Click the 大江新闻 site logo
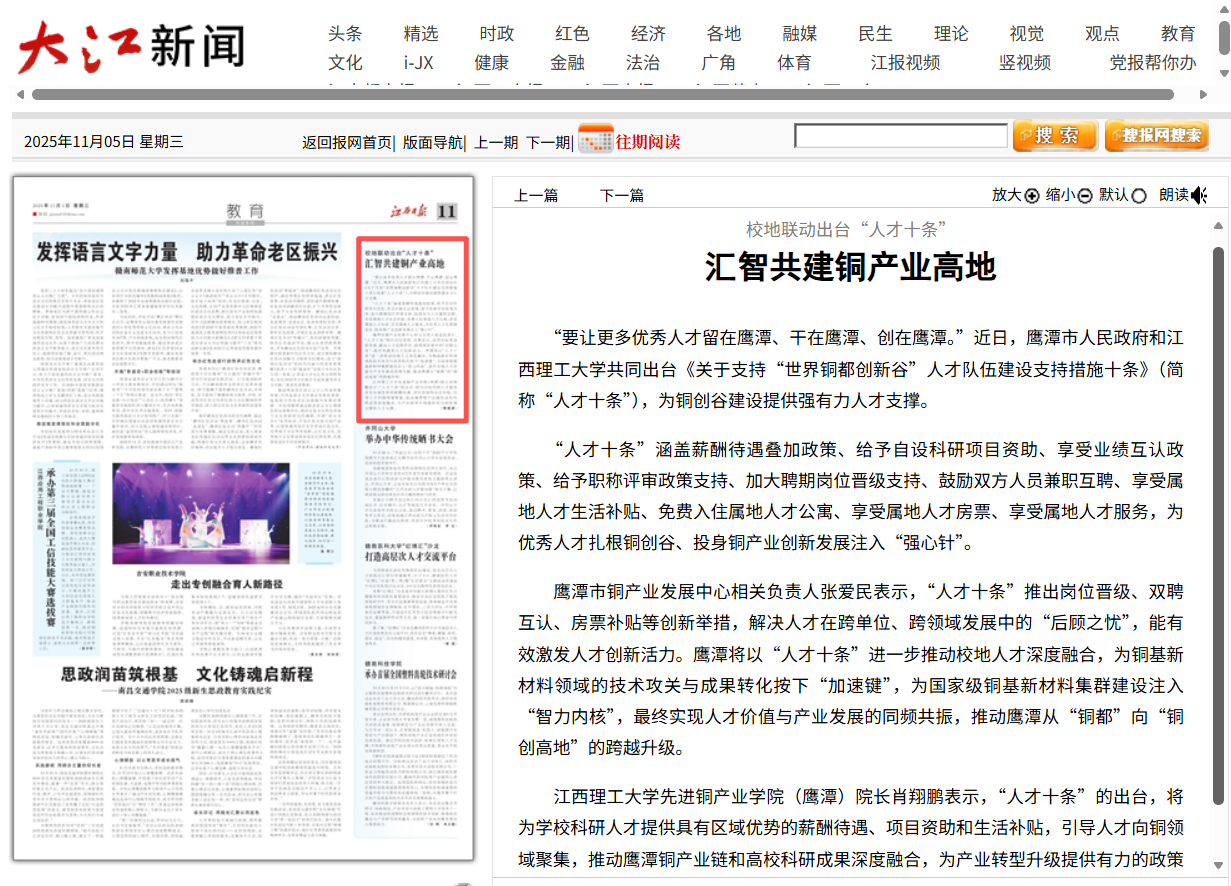Screen dimensions: 1231x886 click(131, 47)
